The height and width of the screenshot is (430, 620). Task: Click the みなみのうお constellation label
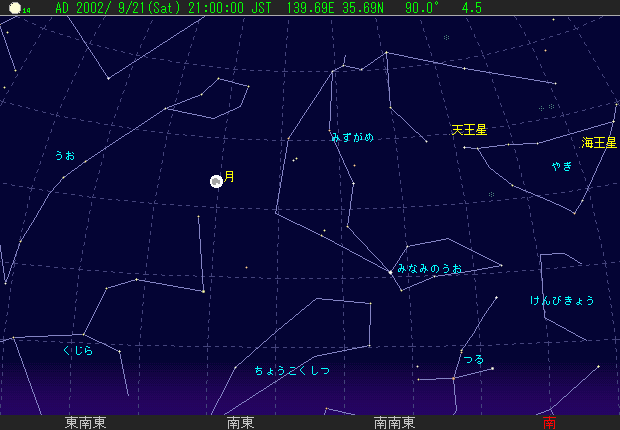(x=429, y=269)
